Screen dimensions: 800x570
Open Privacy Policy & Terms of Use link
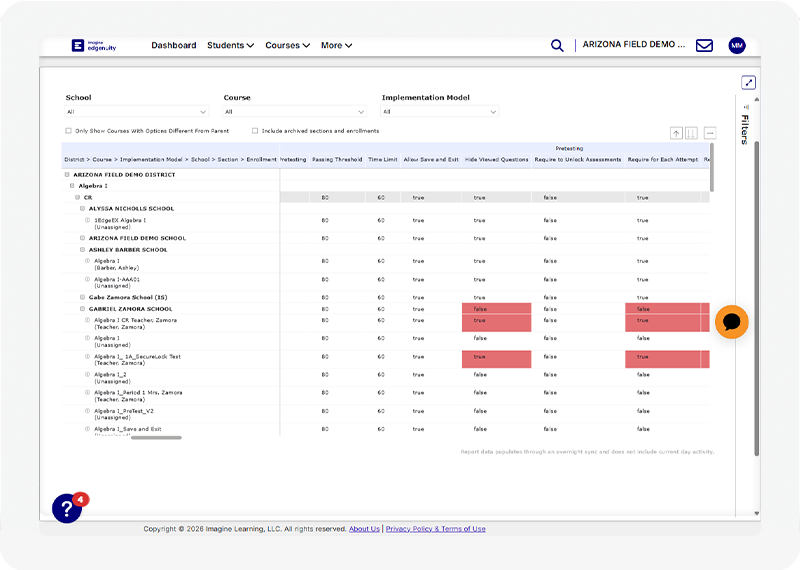tap(435, 529)
